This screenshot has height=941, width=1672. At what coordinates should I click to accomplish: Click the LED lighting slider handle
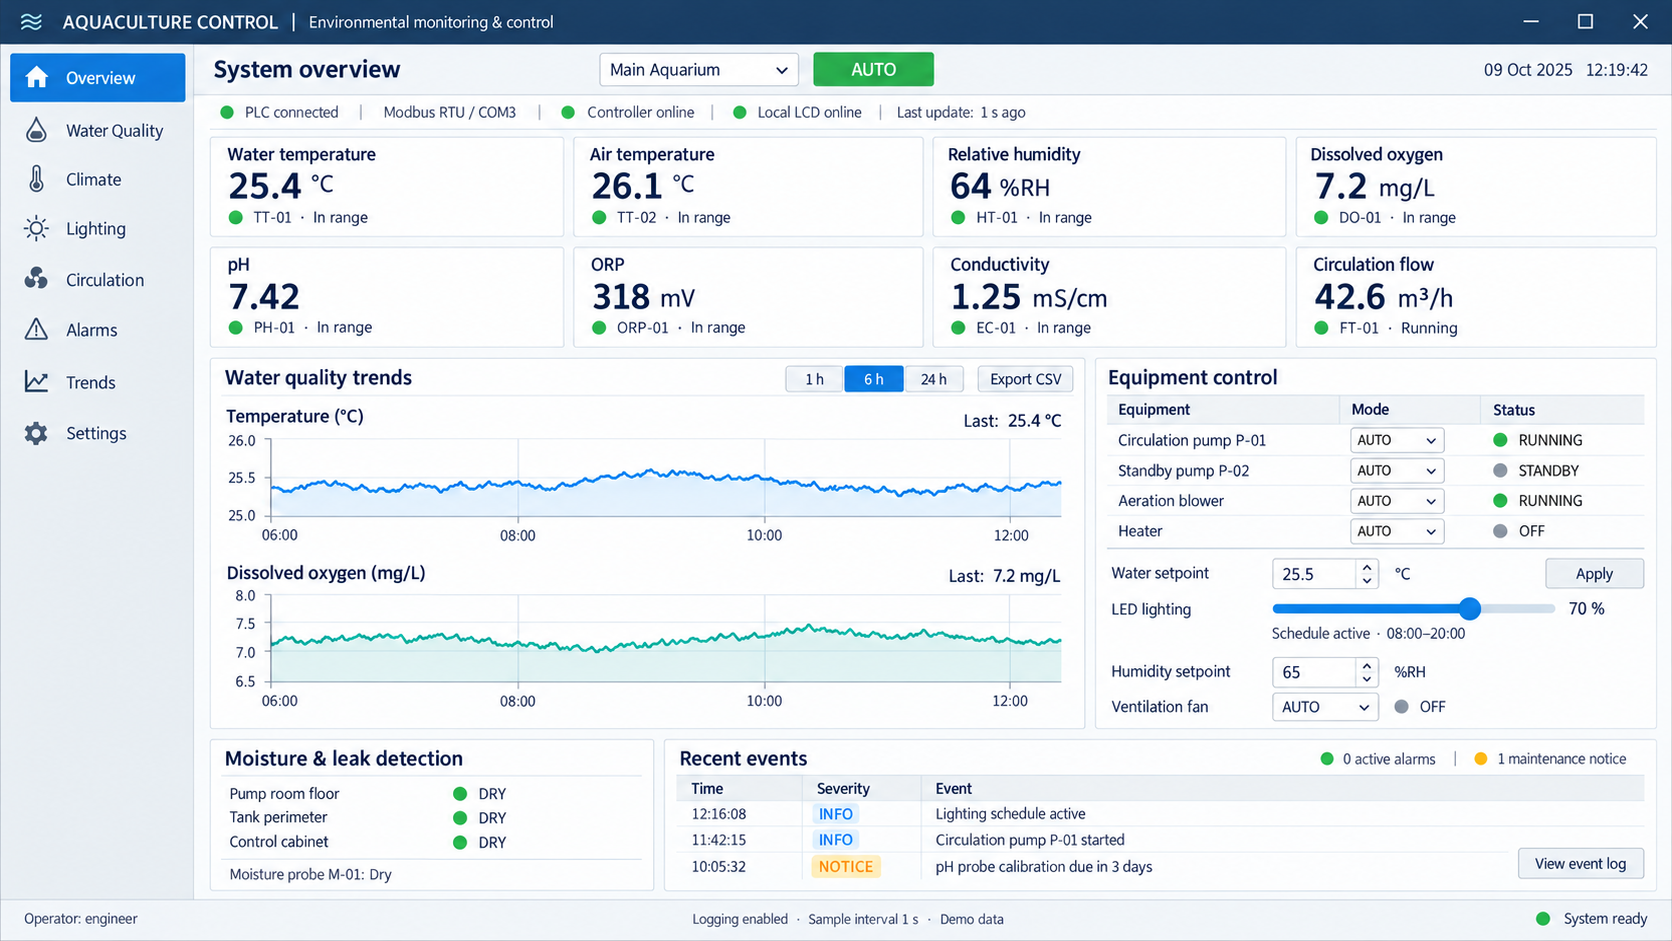click(1469, 608)
